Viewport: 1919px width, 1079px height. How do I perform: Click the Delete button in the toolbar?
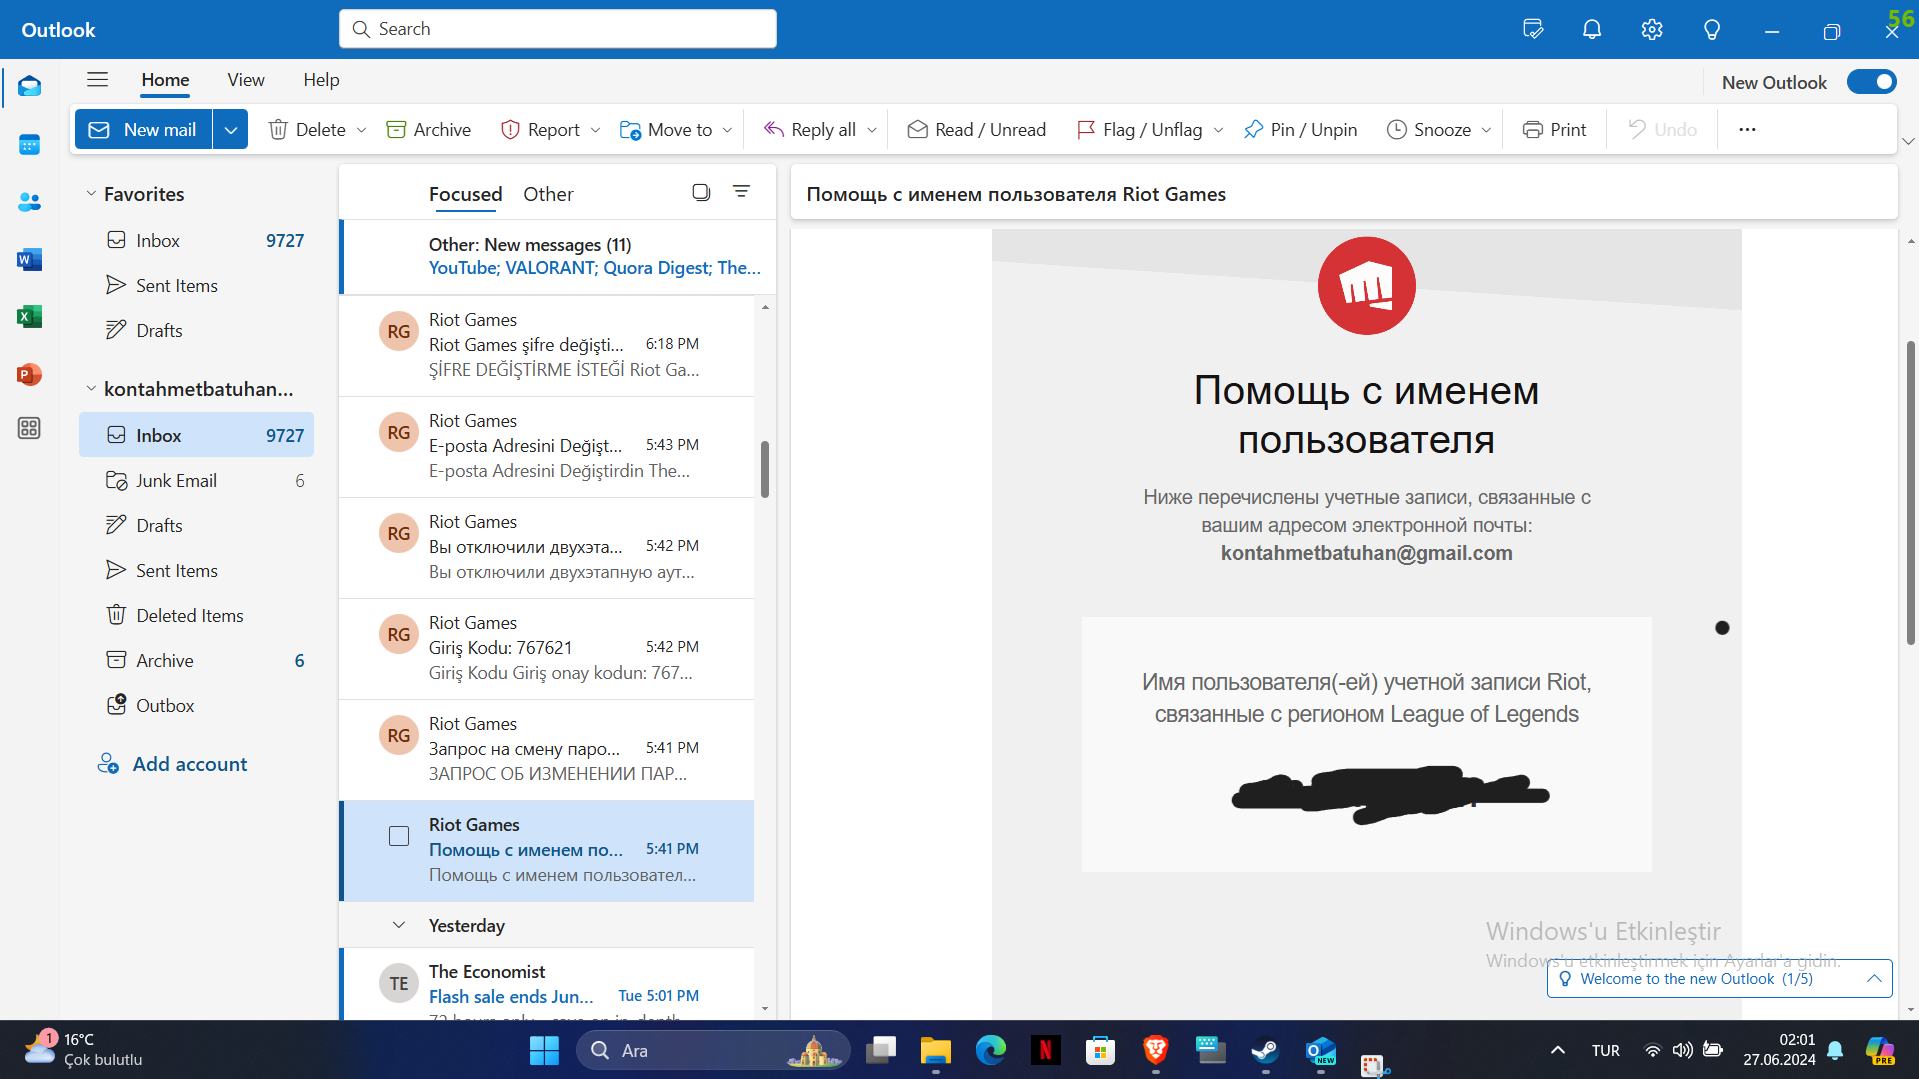coord(308,130)
